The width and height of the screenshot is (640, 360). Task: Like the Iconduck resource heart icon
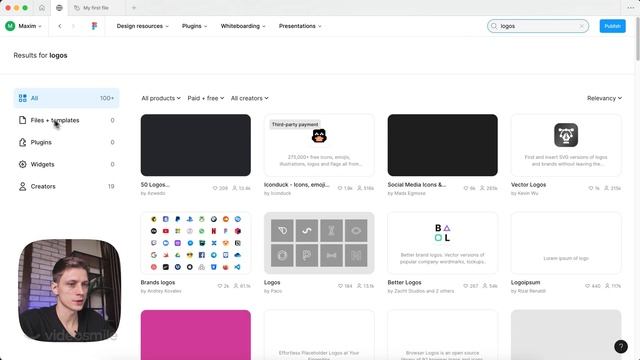pos(340,188)
